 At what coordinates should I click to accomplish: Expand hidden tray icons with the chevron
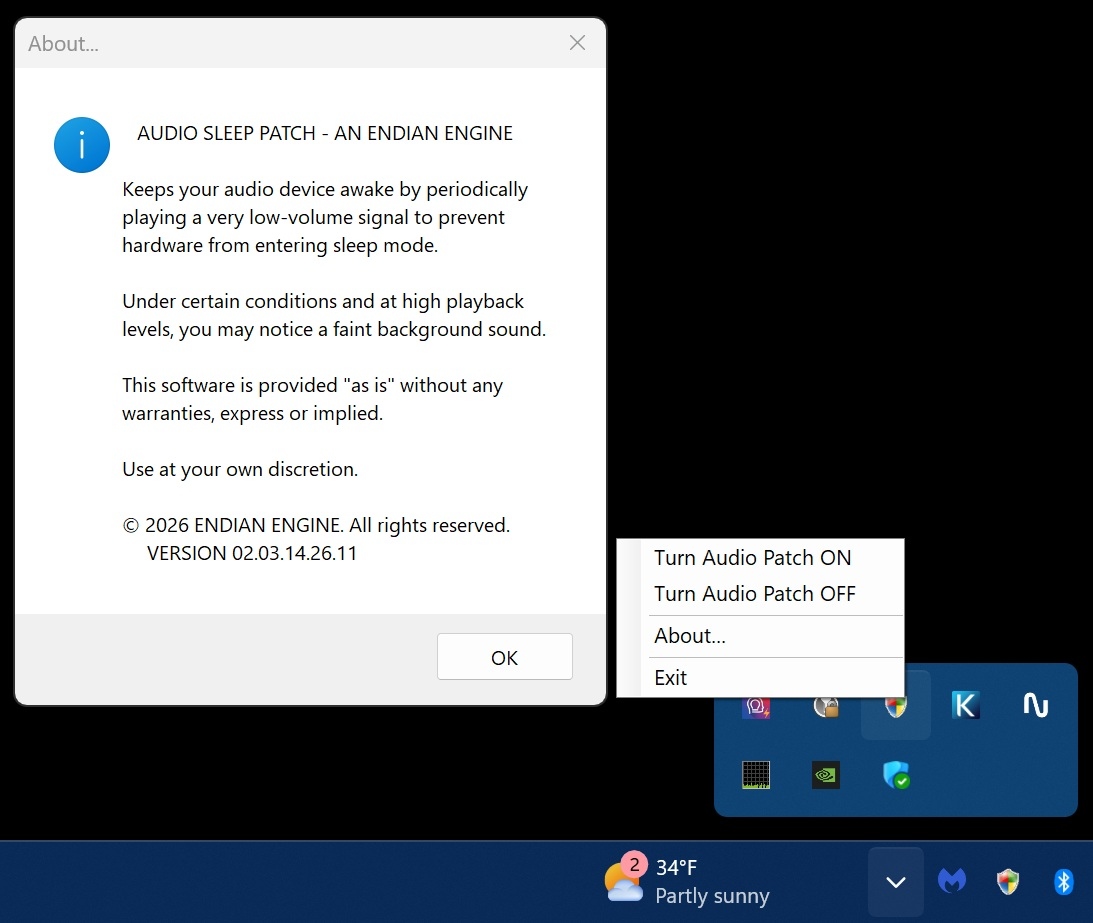click(x=895, y=881)
